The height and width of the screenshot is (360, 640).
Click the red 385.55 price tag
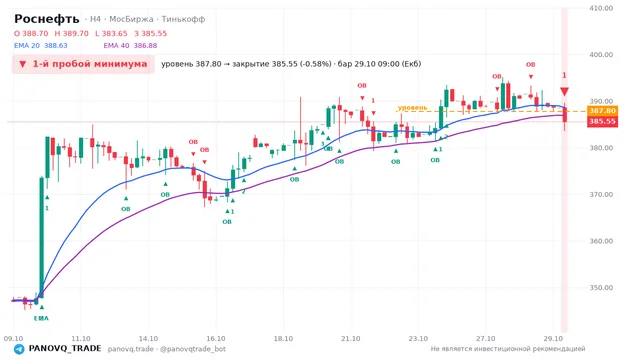coord(602,122)
